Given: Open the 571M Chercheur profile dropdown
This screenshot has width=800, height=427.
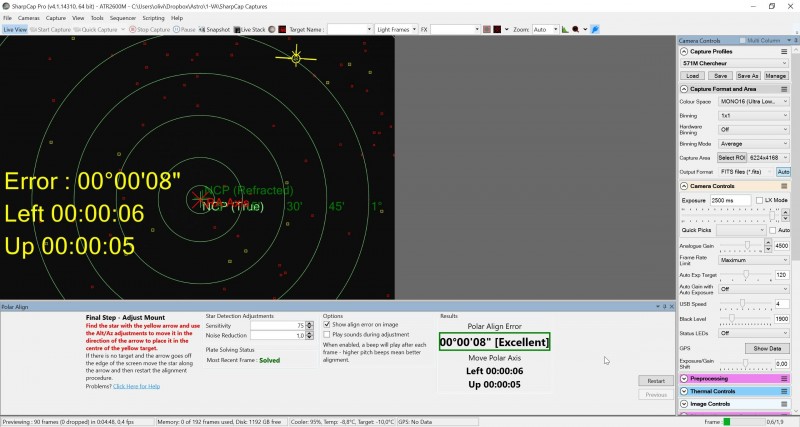Looking at the screenshot, I should 735,63.
